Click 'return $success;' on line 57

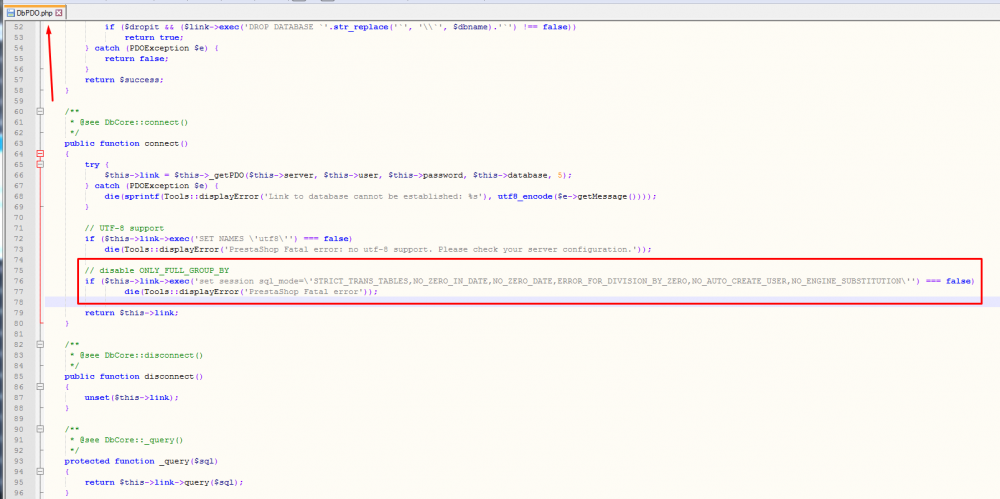[124, 80]
